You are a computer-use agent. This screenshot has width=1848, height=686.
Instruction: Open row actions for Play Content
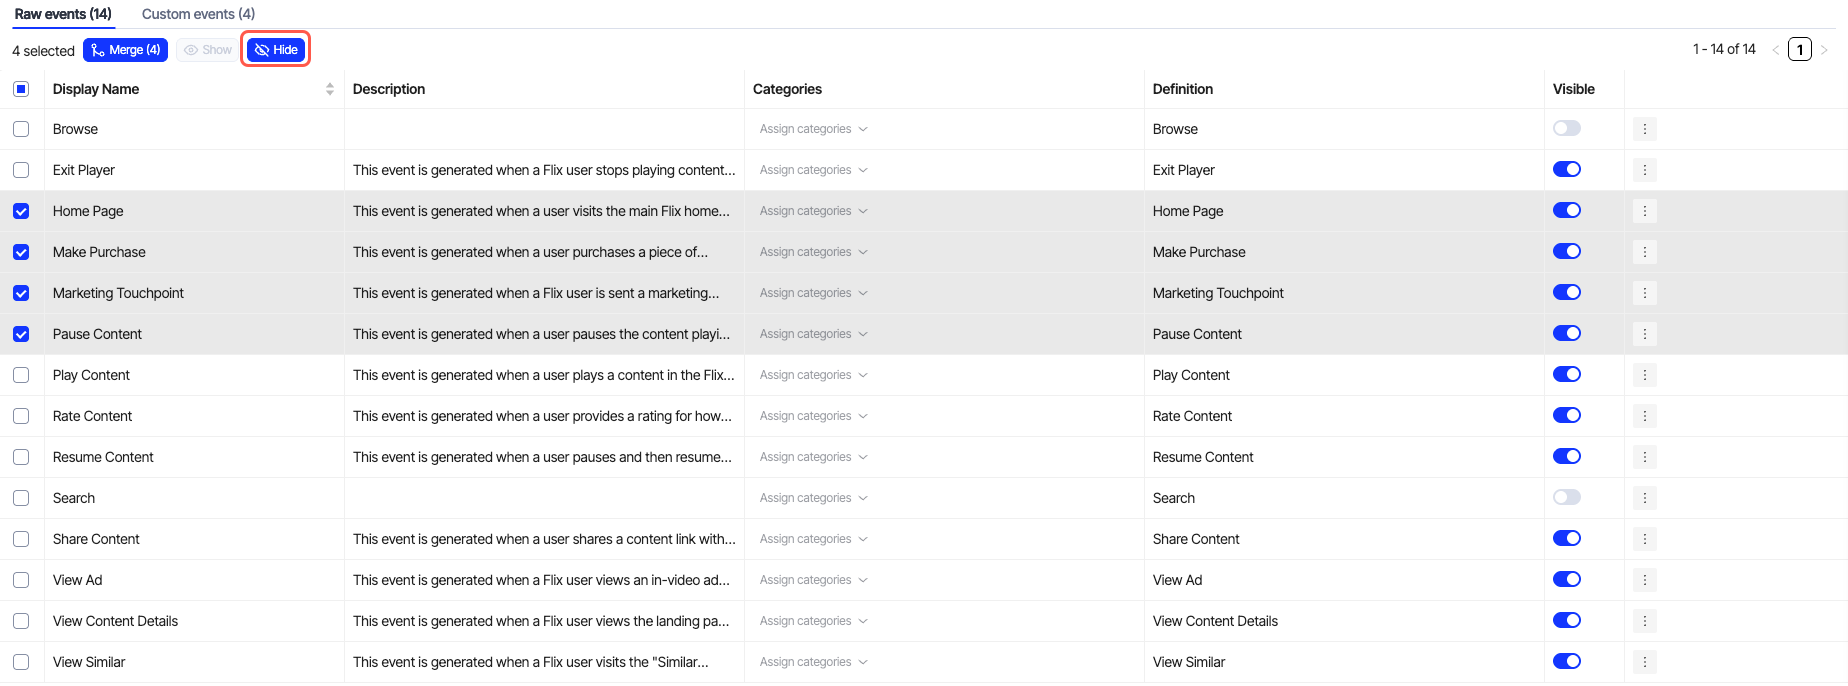tap(1644, 375)
